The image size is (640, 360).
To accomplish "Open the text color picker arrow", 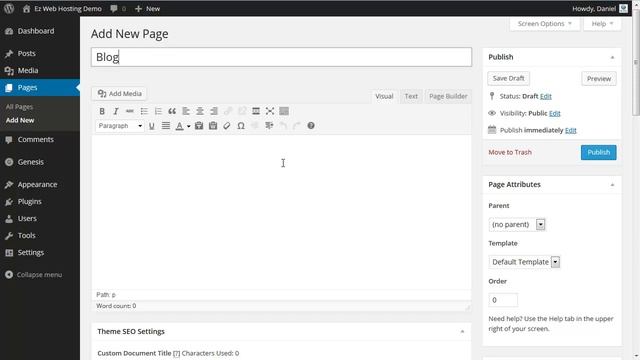I will [189, 126].
